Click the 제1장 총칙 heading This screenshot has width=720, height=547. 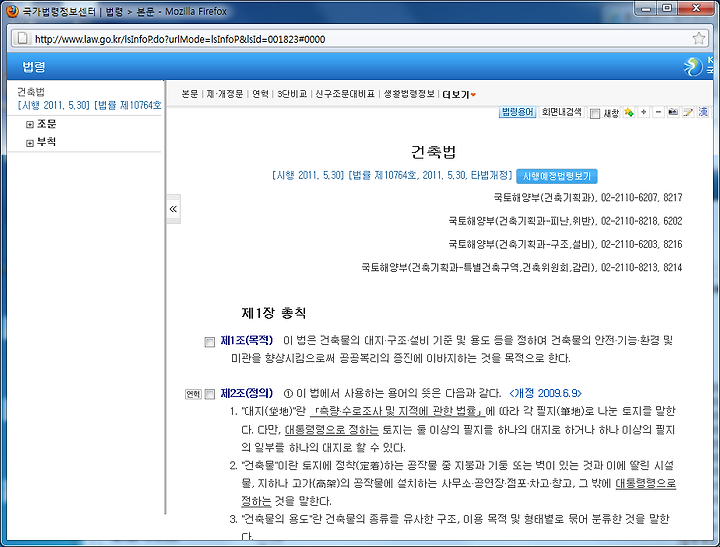[x=274, y=313]
